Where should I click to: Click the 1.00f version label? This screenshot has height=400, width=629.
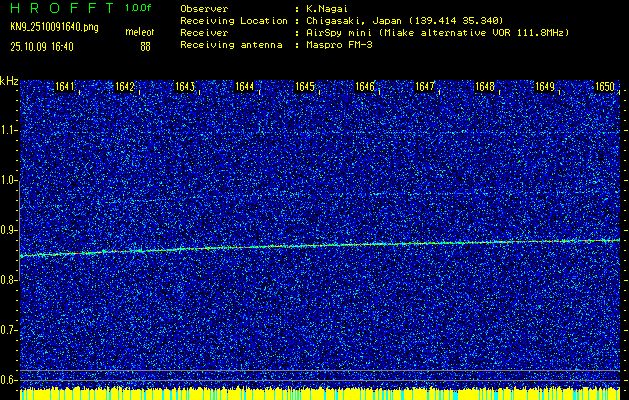[x=138, y=8]
